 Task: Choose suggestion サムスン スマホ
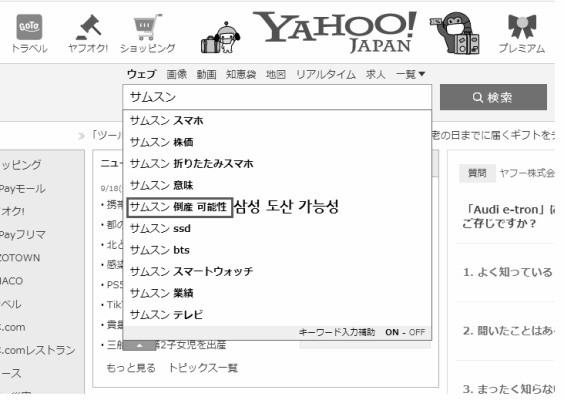pyautogui.click(x=277, y=121)
